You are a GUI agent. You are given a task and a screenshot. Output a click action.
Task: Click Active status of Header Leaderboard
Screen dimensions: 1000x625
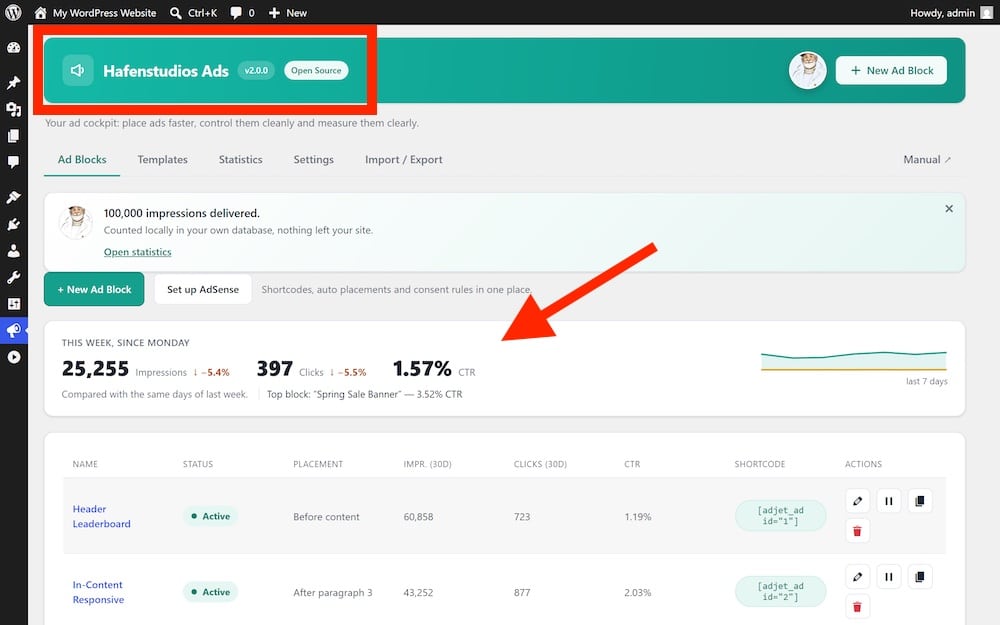point(210,517)
